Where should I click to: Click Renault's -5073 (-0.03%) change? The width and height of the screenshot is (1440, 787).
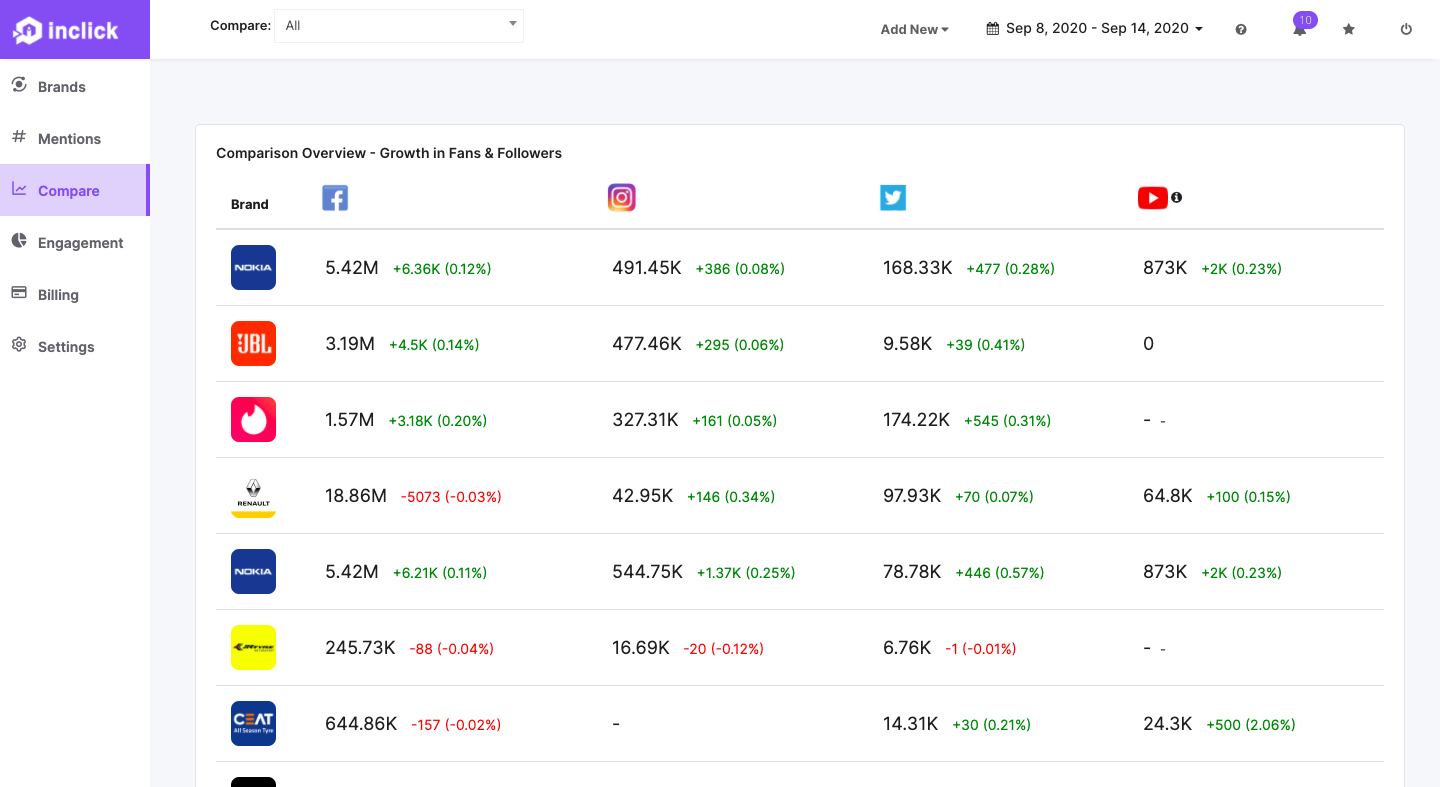(451, 497)
